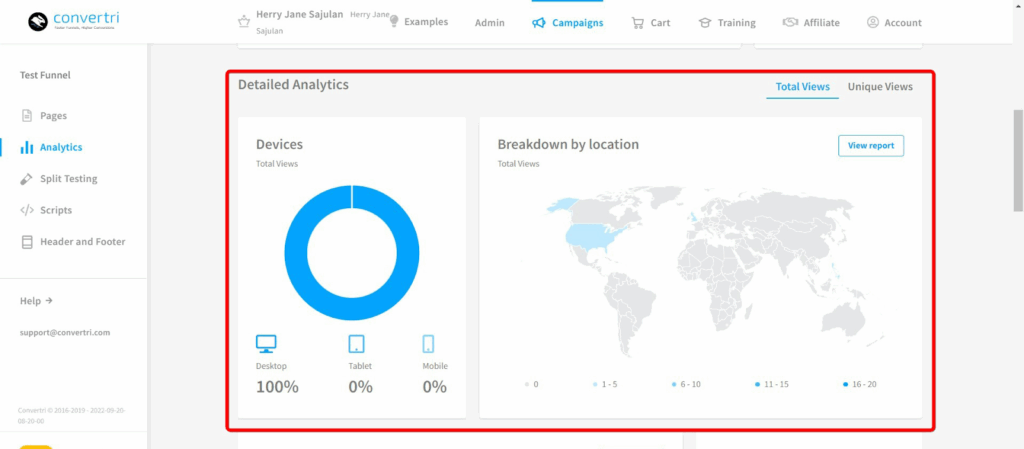Open the Account menu
The height and width of the screenshot is (449, 1024).
(894, 23)
